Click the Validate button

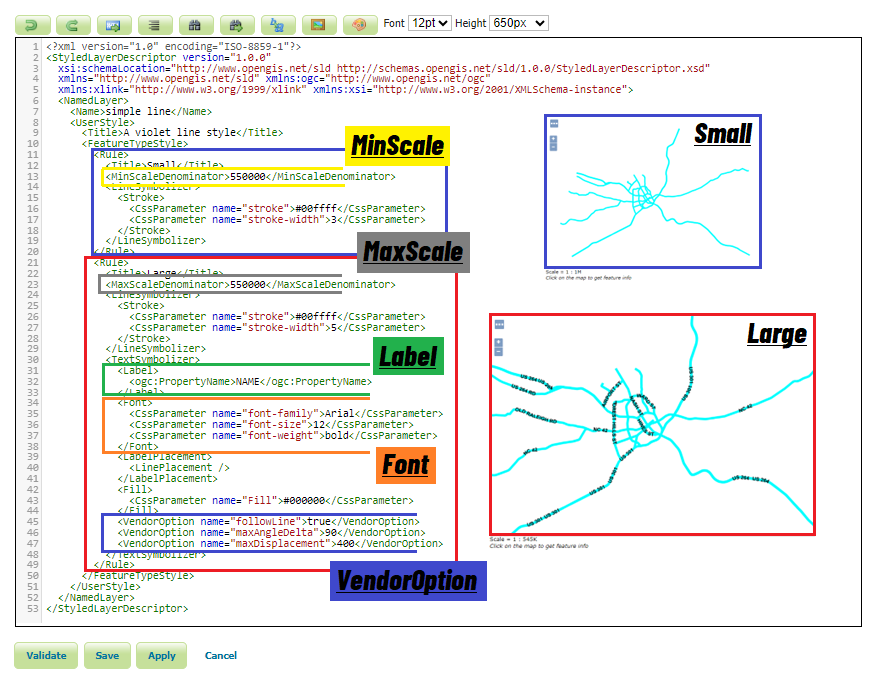tap(45, 655)
